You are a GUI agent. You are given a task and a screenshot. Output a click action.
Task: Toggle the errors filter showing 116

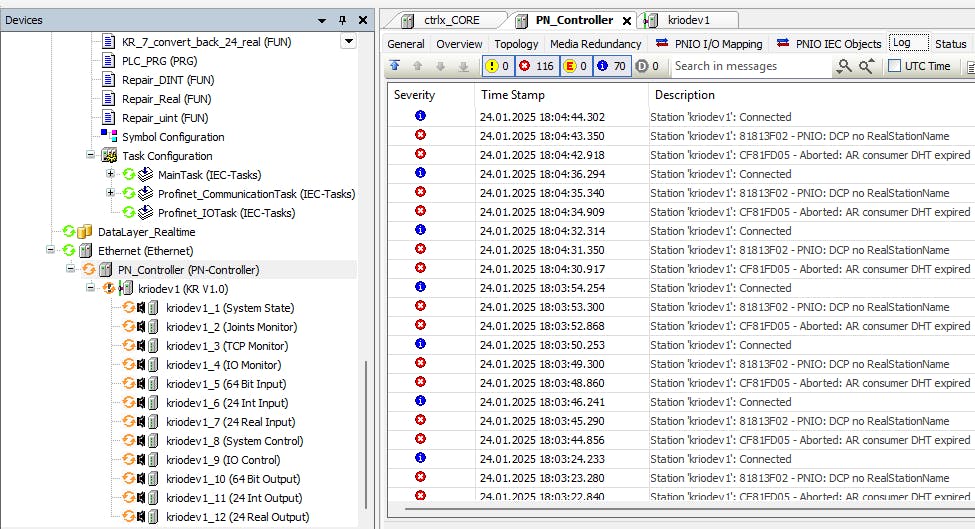click(536, 66)
